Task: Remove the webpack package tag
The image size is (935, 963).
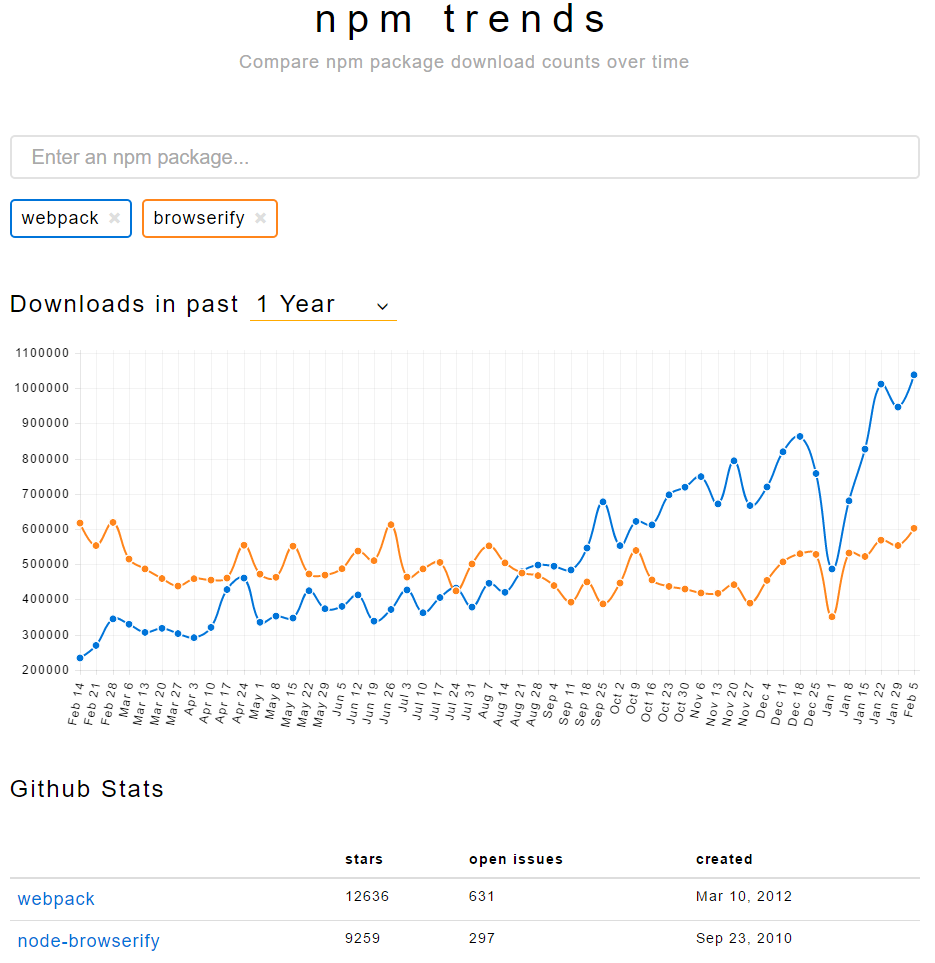Action: pyautogui.click(x=114, y=218)
